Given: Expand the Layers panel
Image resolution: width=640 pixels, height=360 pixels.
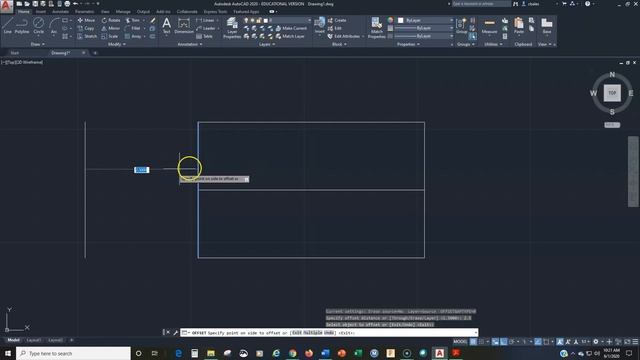Looking at the screenshot, I should 267,44.
